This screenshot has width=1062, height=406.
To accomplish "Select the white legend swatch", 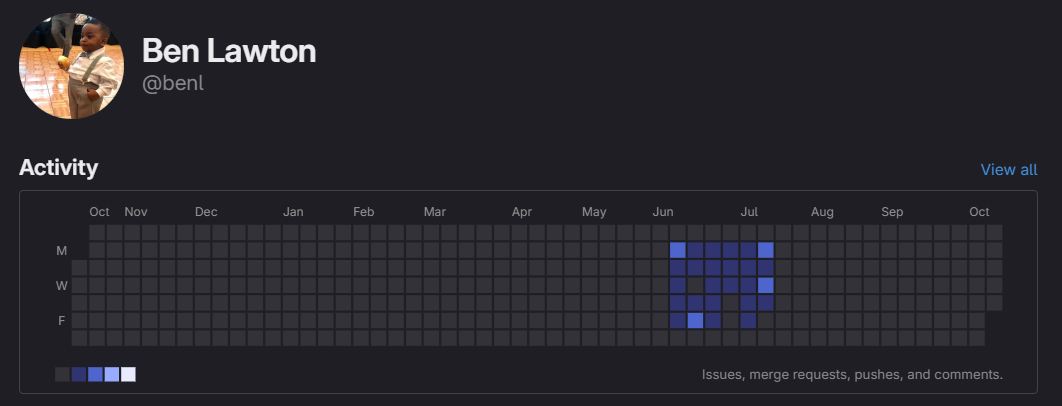I will pyautogui.click(x=128, y=374).
